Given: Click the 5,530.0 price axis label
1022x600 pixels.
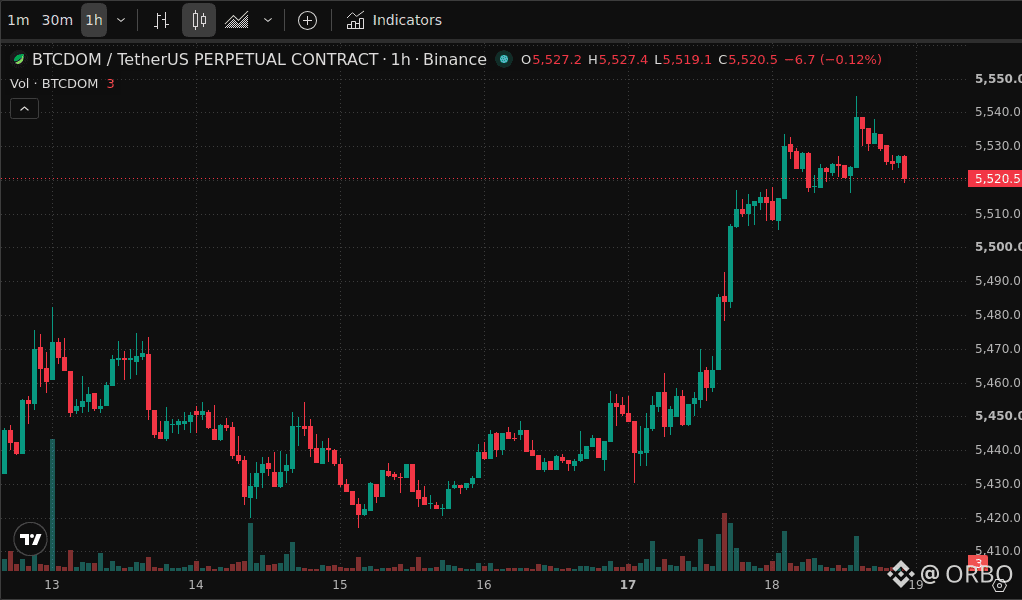Looking at the screenshot, I should coord(998,146).
